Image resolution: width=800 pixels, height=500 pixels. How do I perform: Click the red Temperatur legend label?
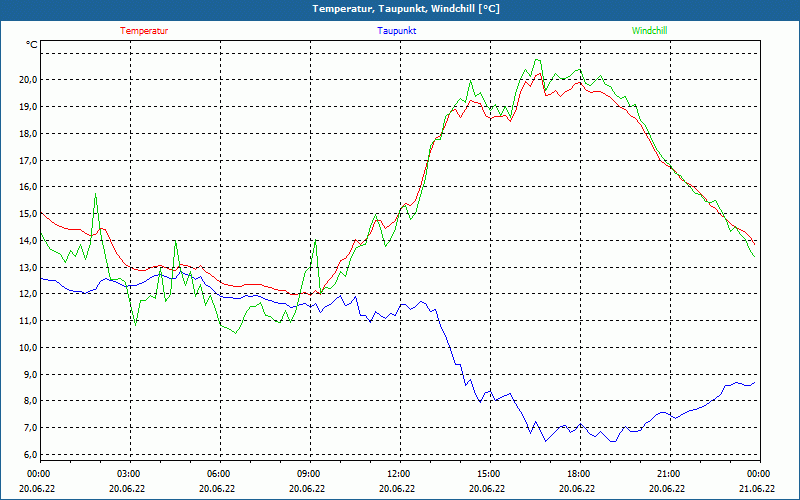tap(144, 31)
